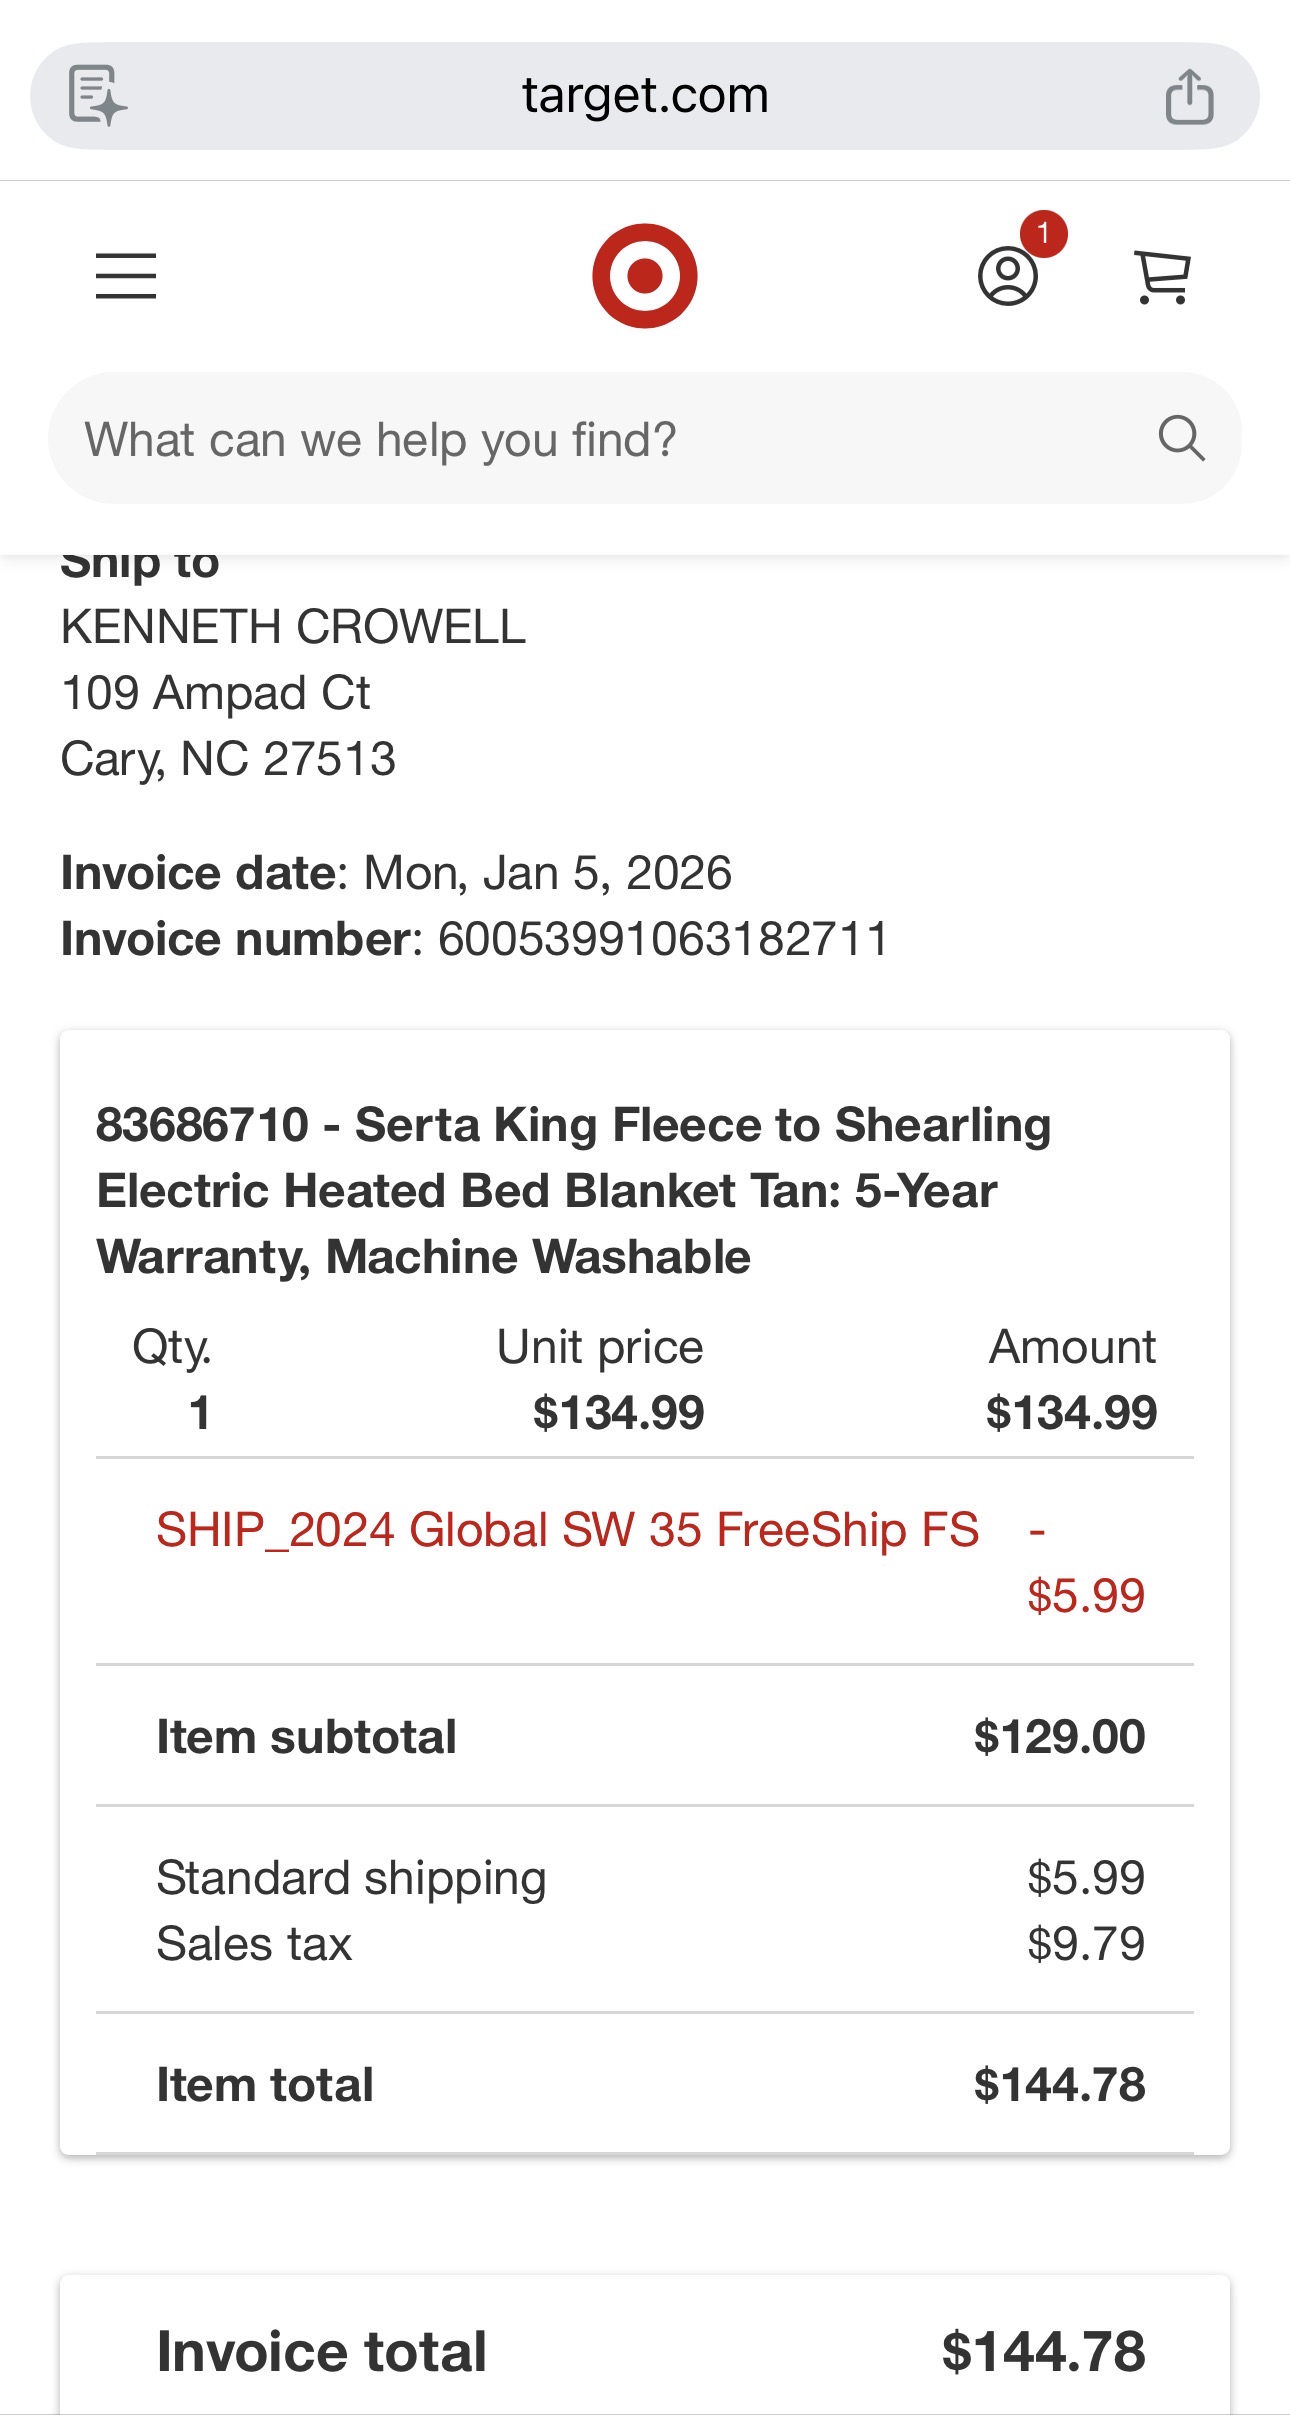Tap the search magnifier icon
The image size is (1290, 2415).
(1181, 438)
